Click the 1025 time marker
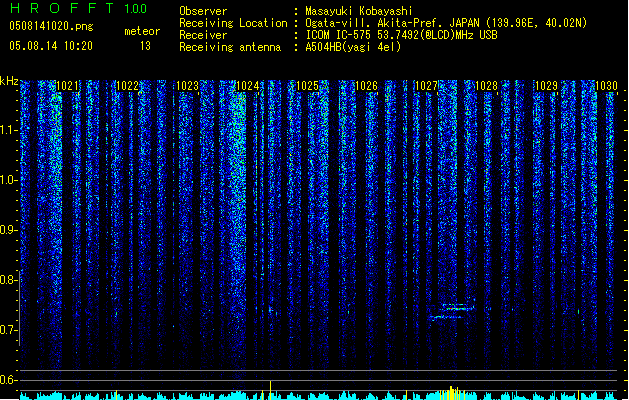The width and height of the screenshot is (629, 400). 307,86
